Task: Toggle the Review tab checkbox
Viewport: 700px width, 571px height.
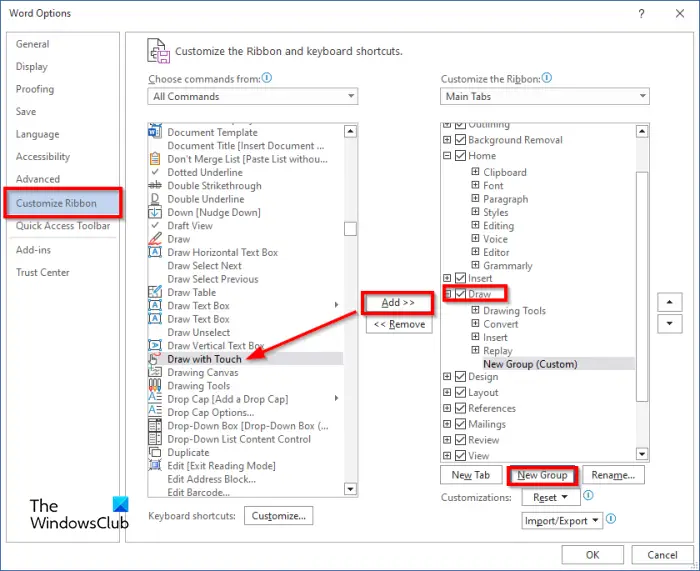Action: coord(460,440)
